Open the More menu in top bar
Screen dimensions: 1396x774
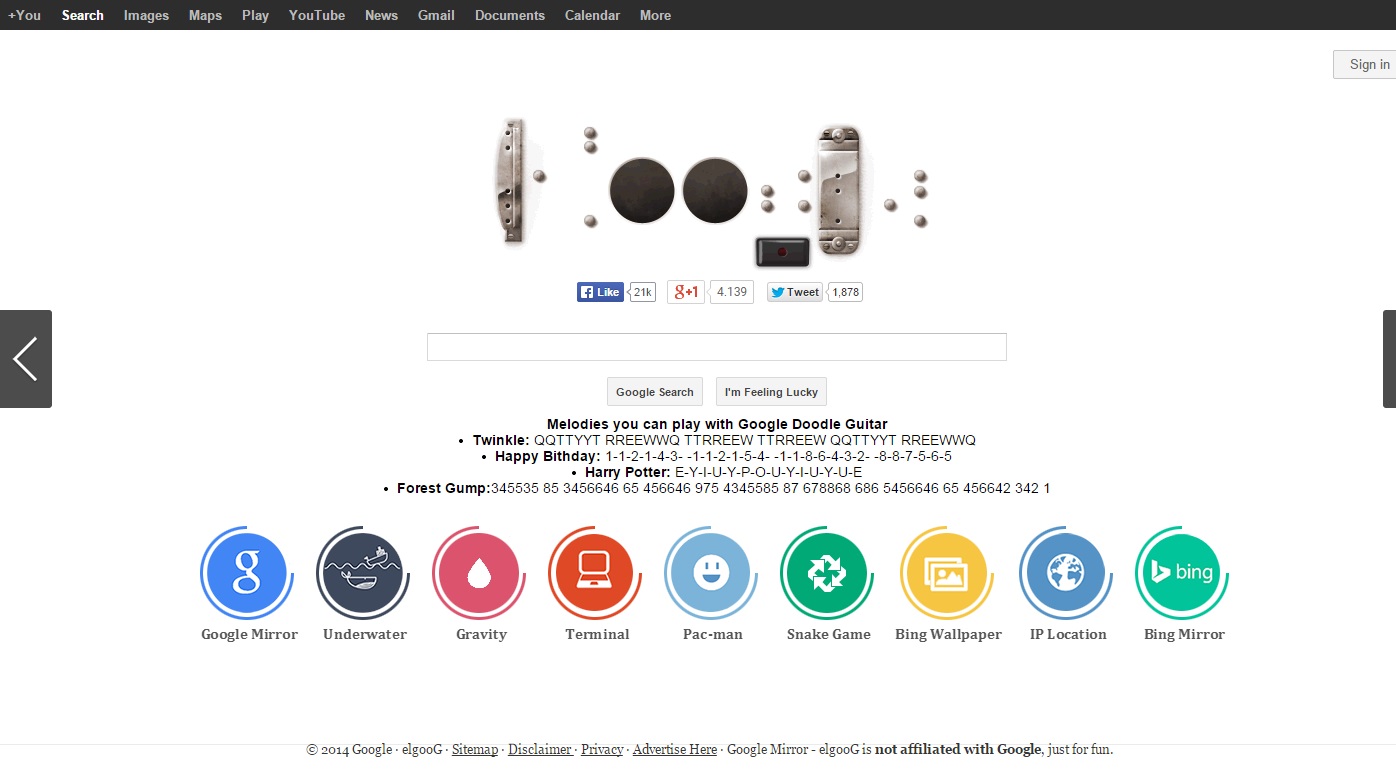(x=655, y=15)
